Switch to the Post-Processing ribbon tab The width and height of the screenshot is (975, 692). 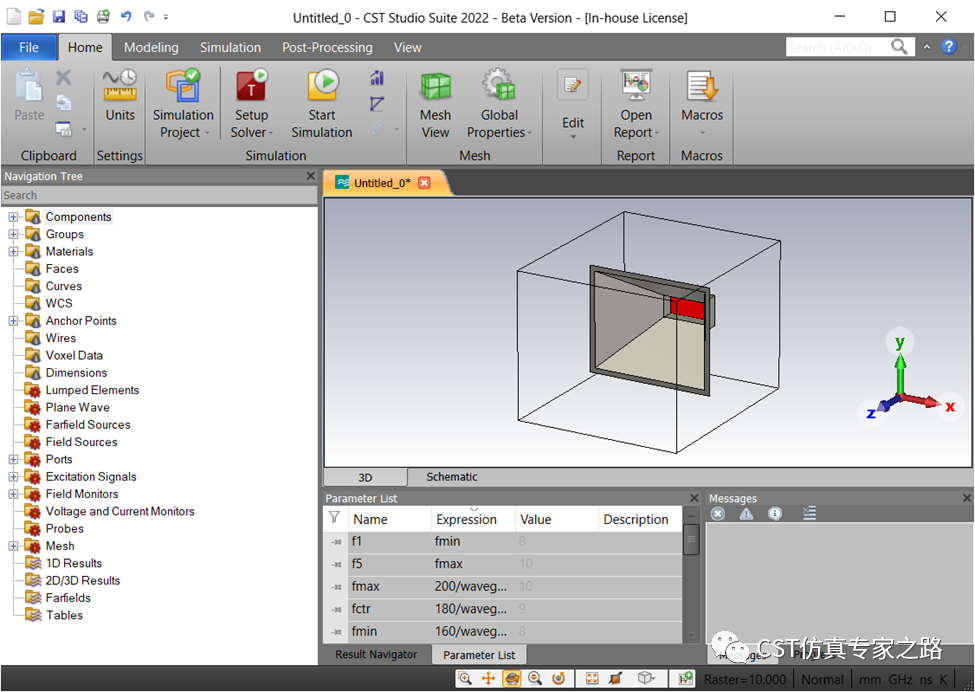pos(327,47)
